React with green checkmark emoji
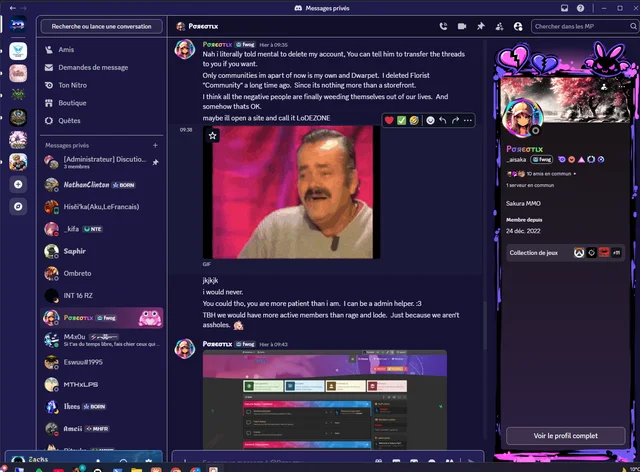 402,120
